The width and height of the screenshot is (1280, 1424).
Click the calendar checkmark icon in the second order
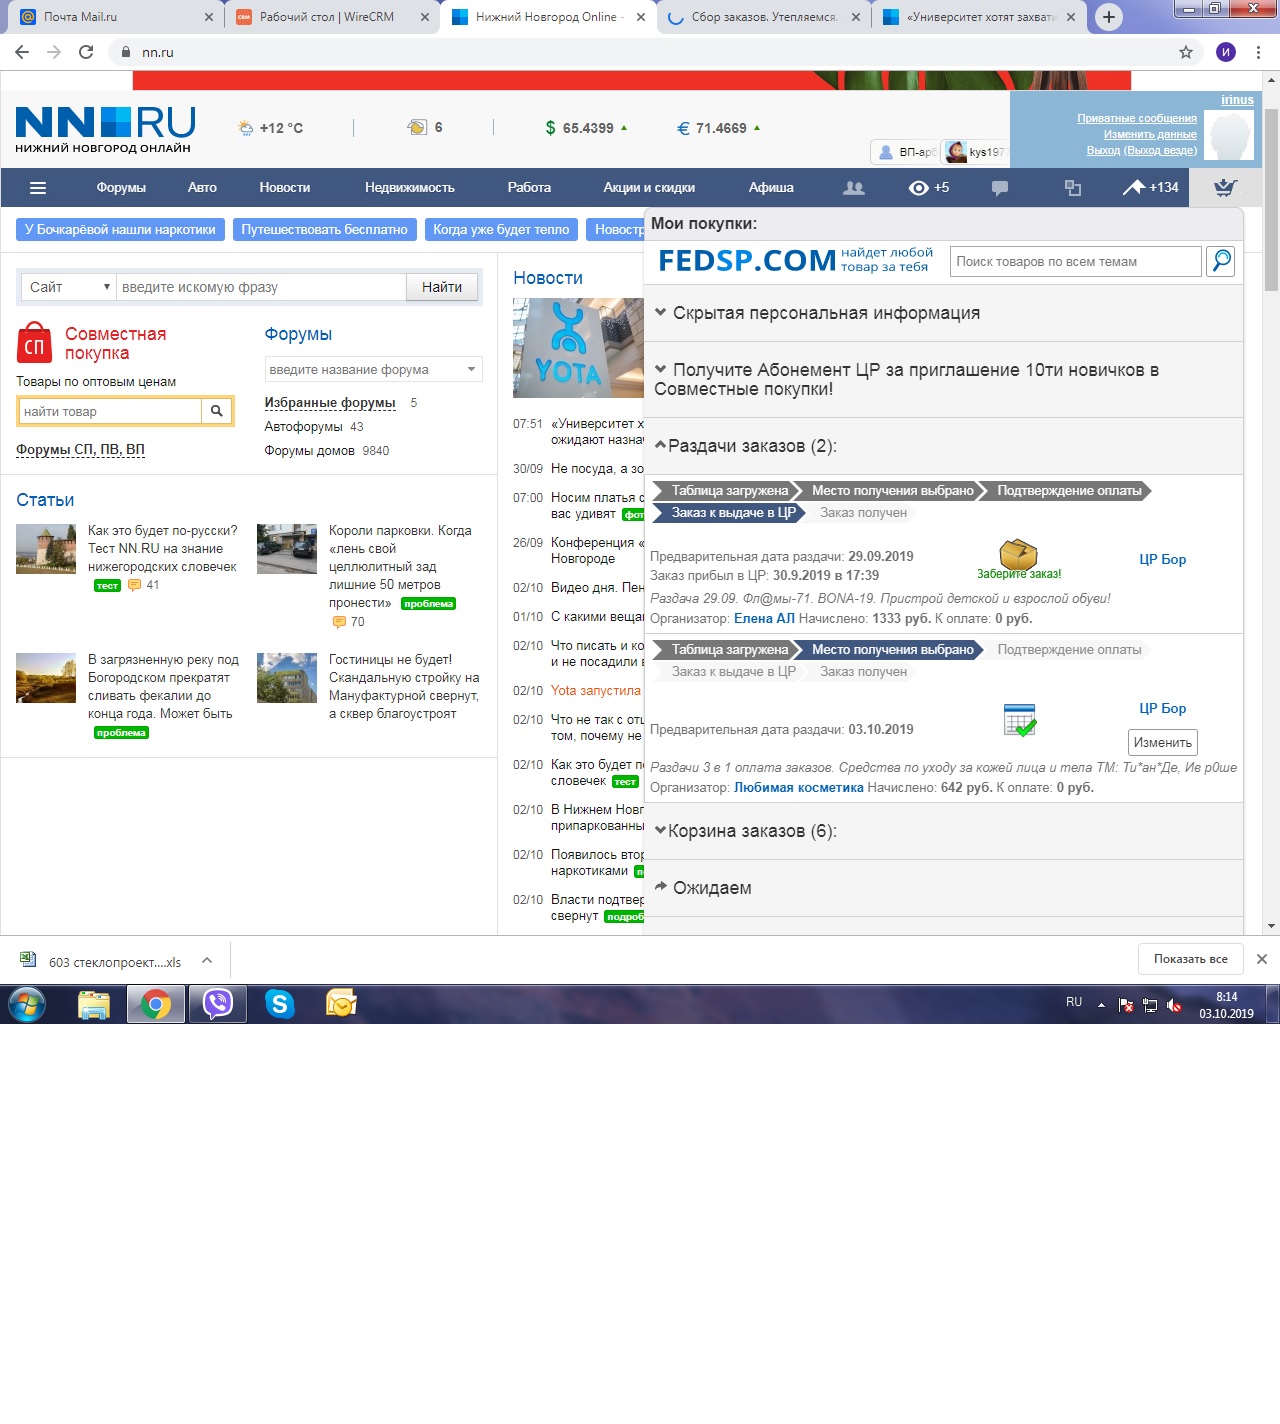[x=1020, y=720]
